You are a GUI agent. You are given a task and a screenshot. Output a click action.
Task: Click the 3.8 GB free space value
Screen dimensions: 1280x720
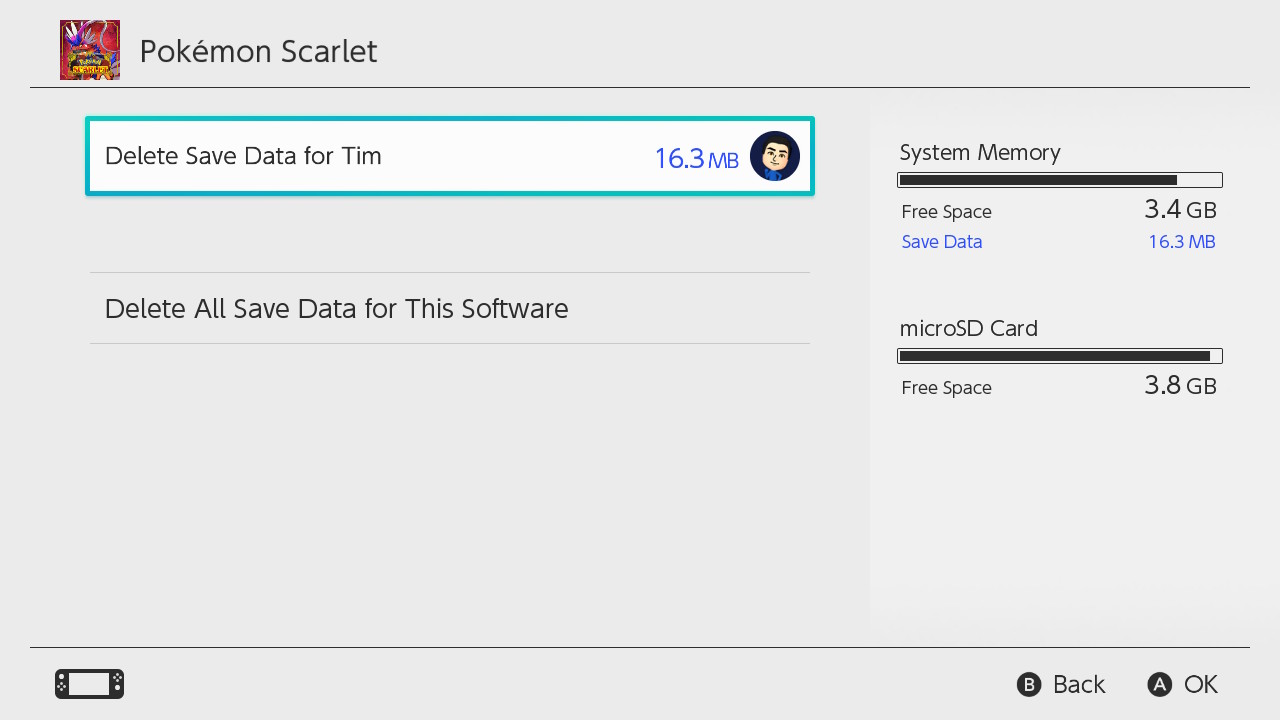1180,386
